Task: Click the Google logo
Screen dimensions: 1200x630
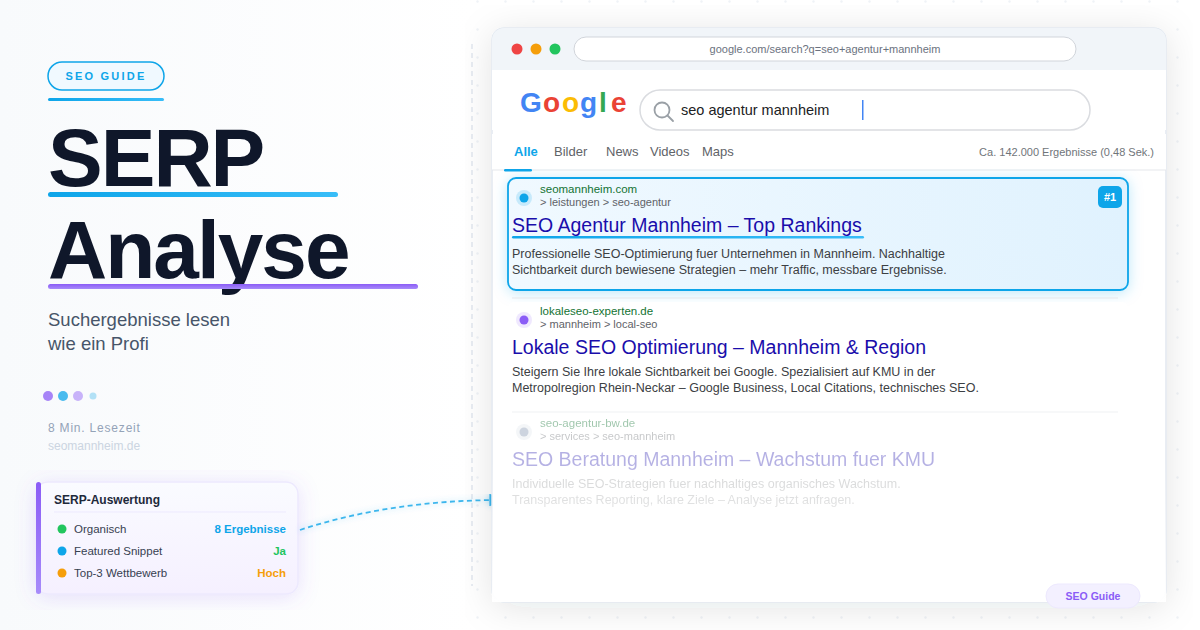Action: [573, 104]
